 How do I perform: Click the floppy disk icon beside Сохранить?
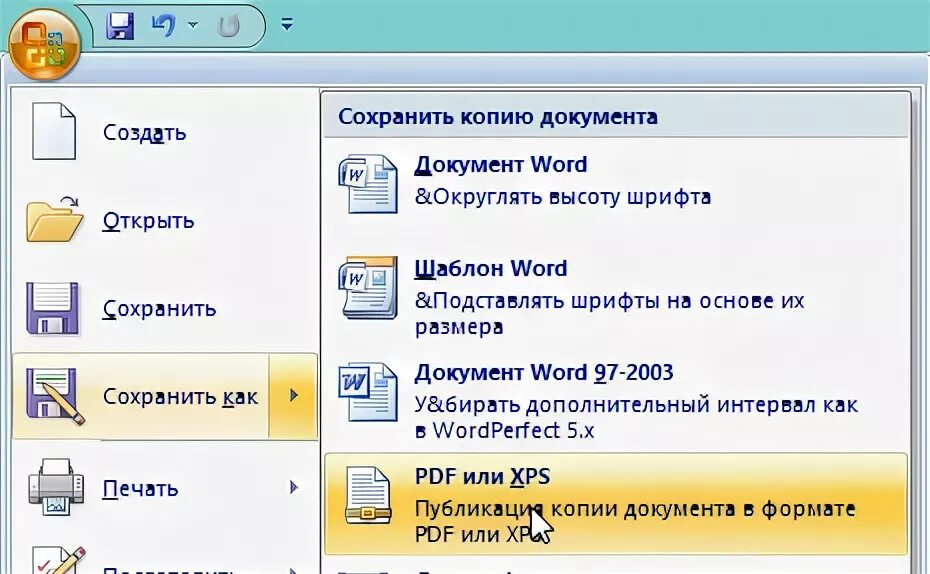click(x=52, y=308)
